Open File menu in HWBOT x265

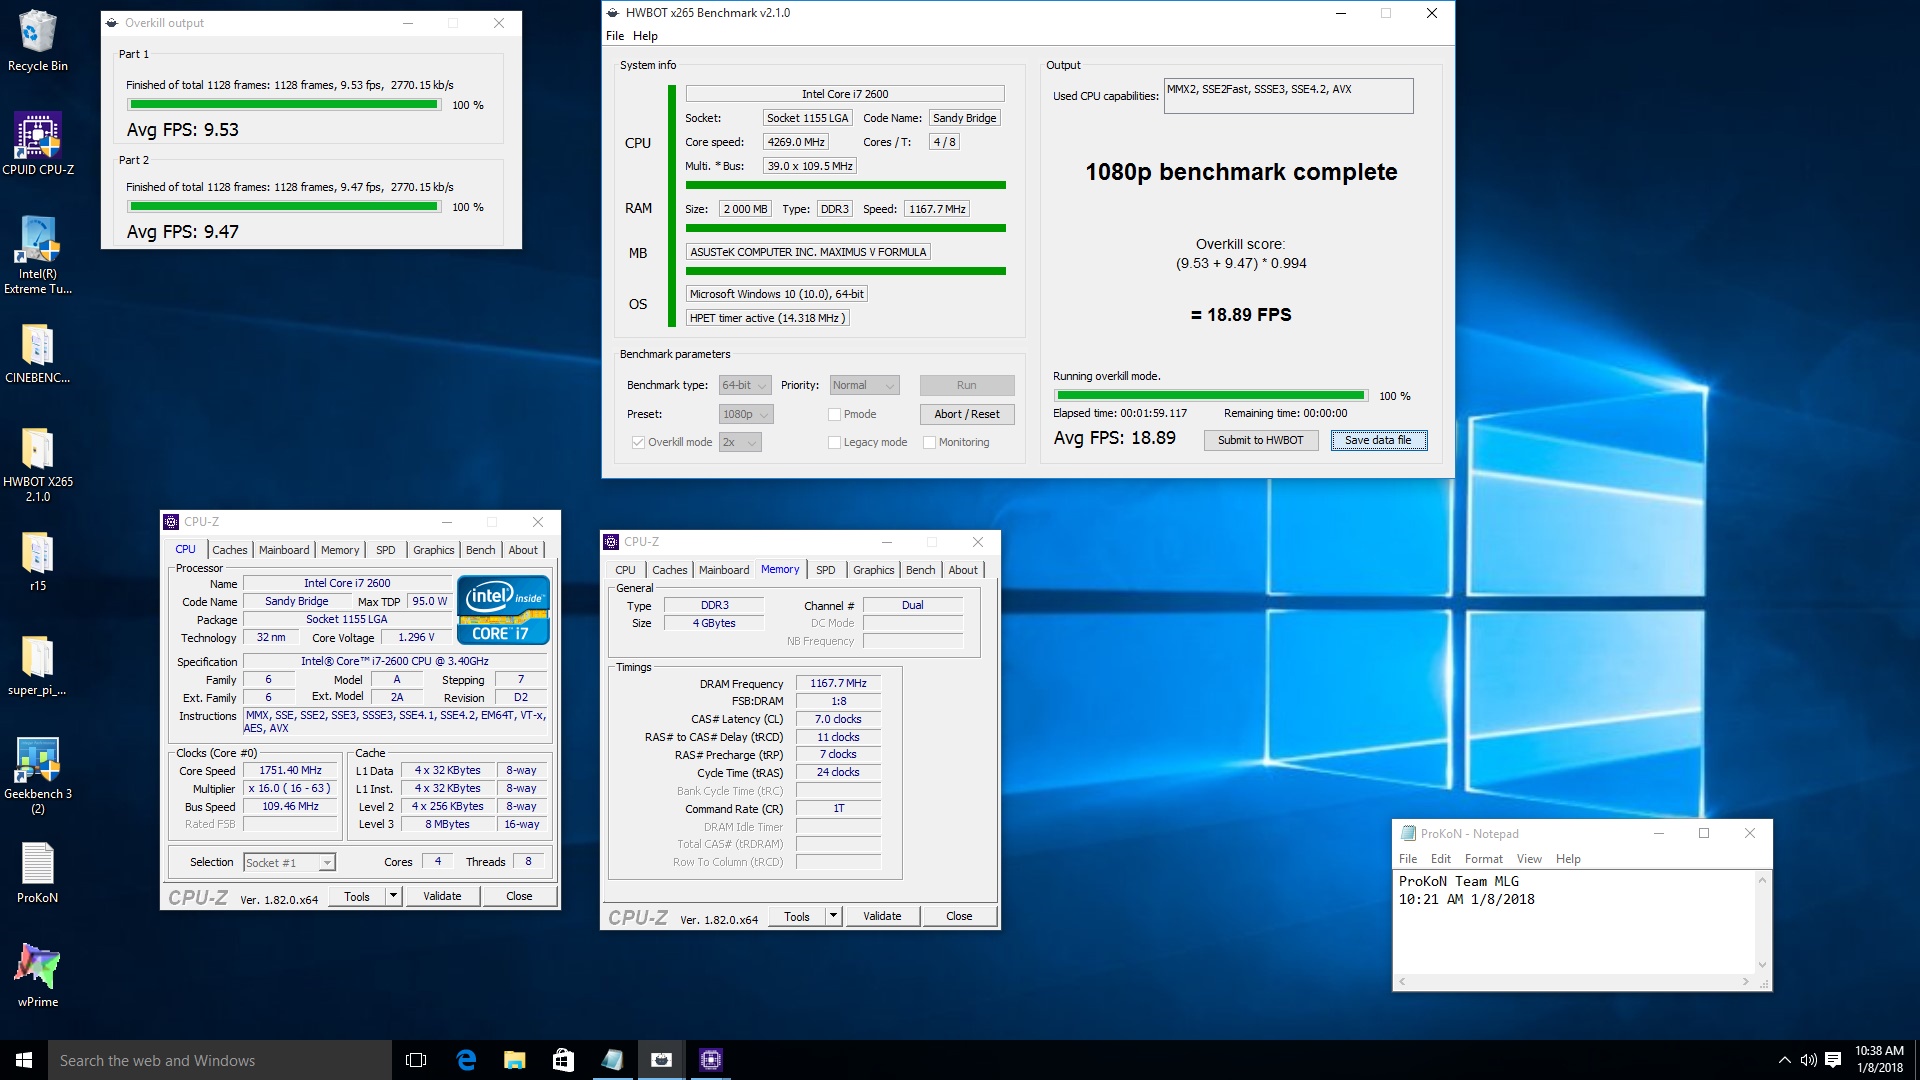pos(615,36)
